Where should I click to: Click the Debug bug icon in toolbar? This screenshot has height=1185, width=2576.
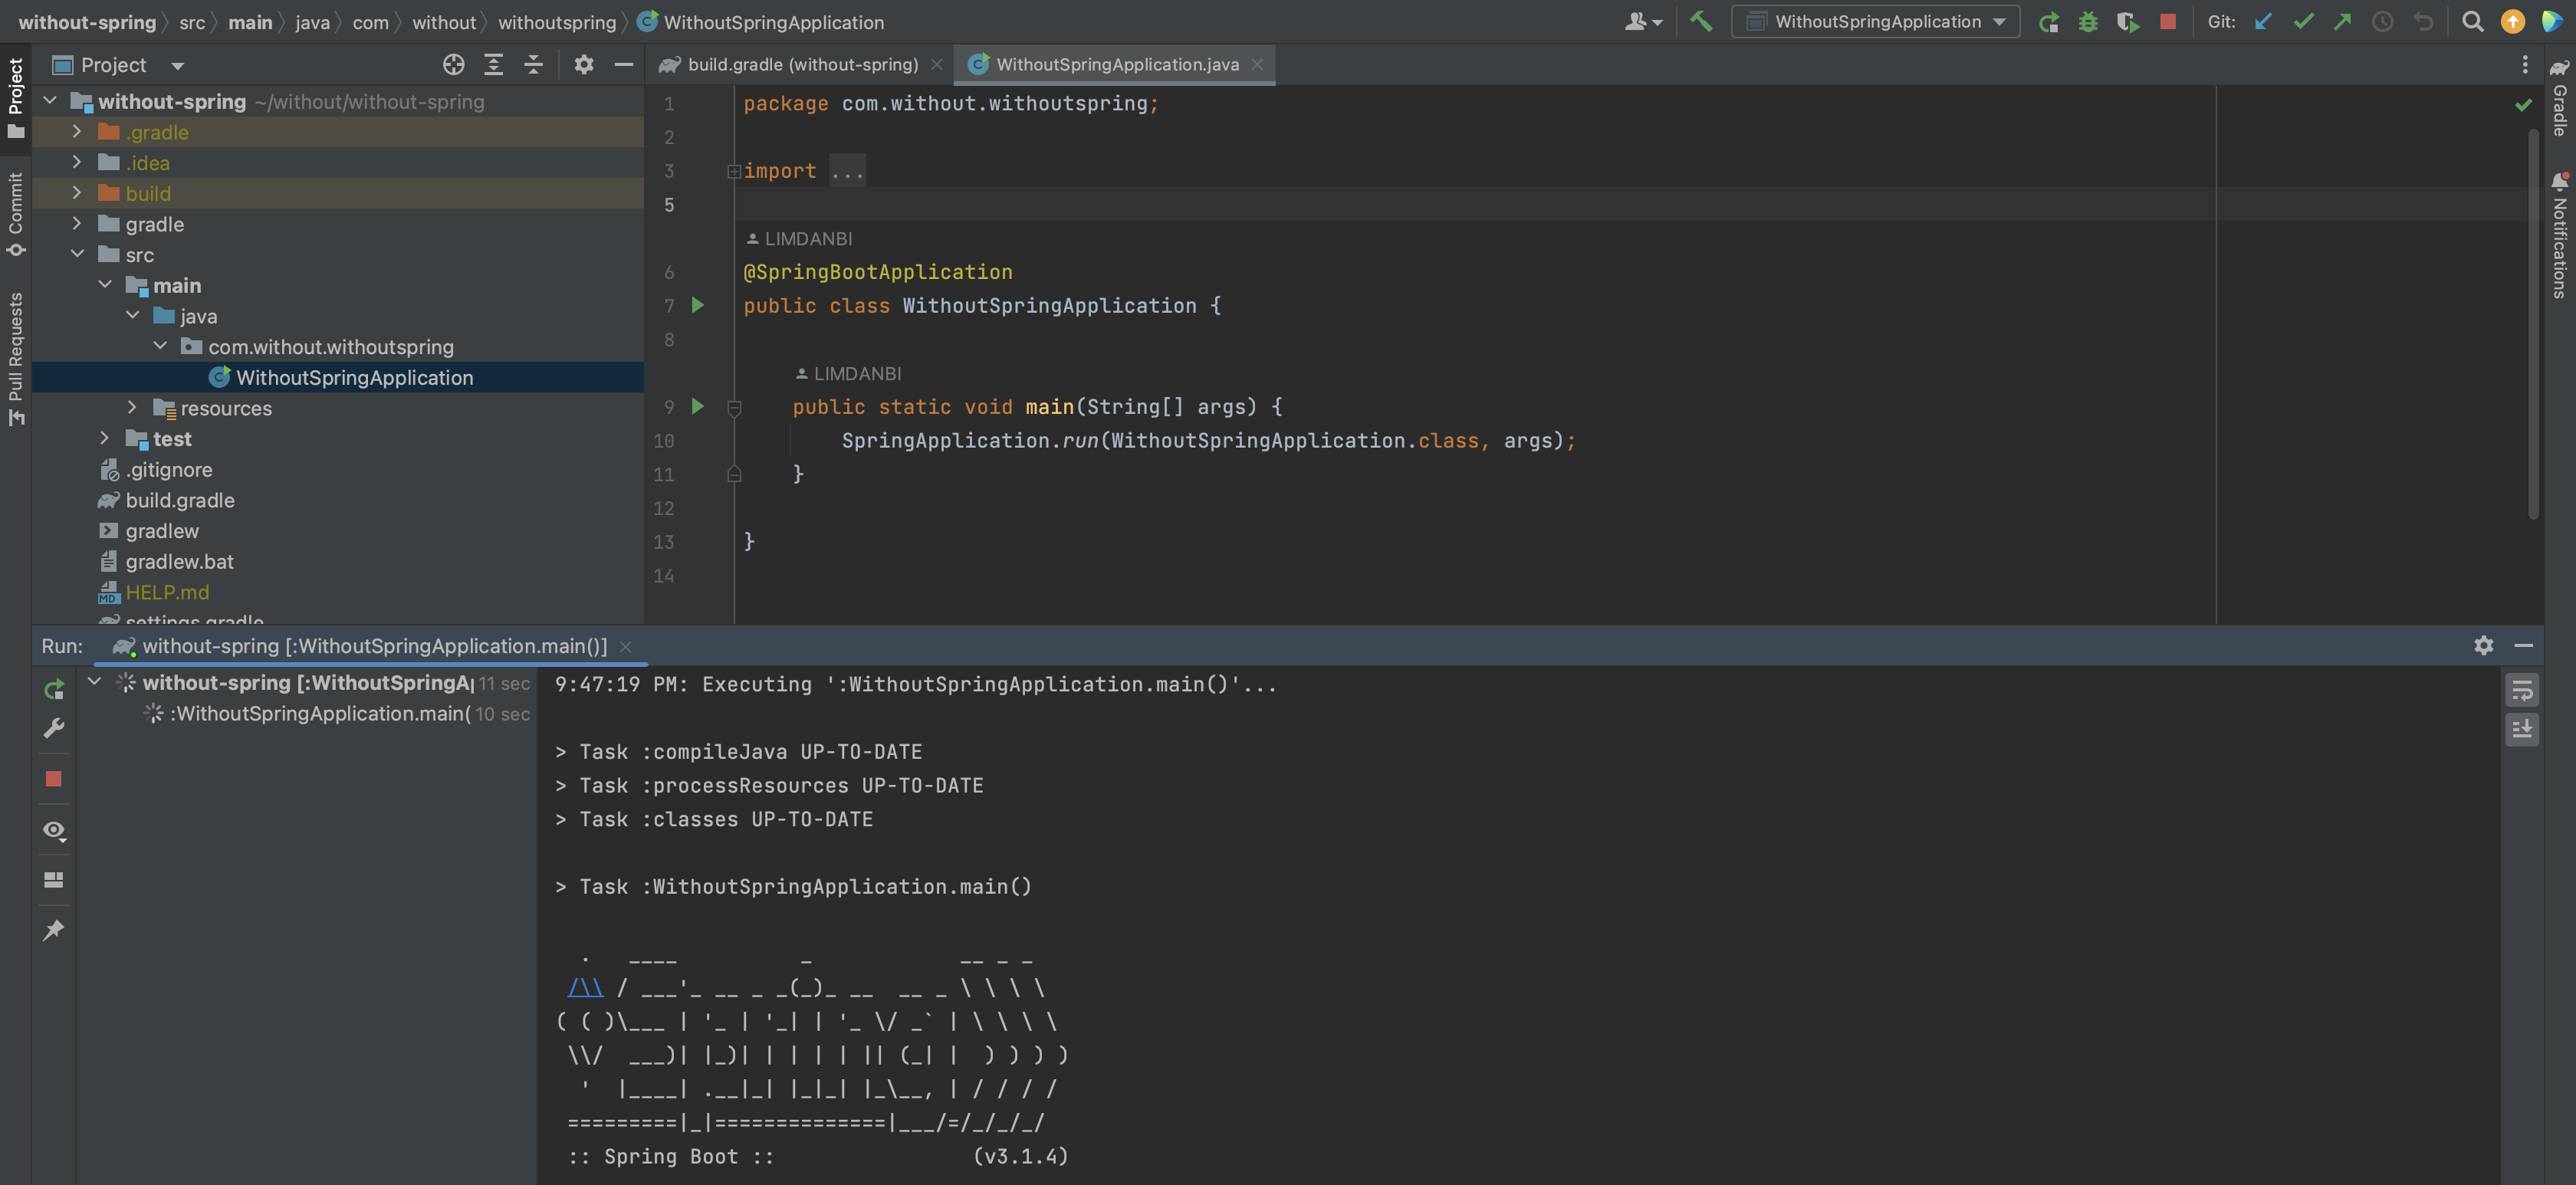[2087, 21]
